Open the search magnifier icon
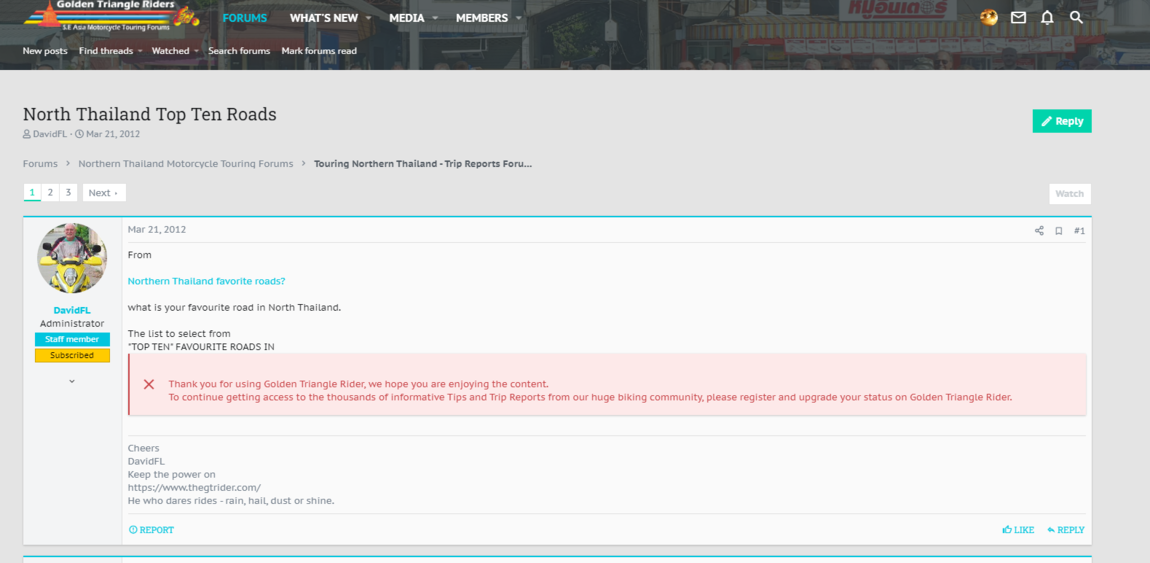Screen dimensions: 1150x563 1076,18
